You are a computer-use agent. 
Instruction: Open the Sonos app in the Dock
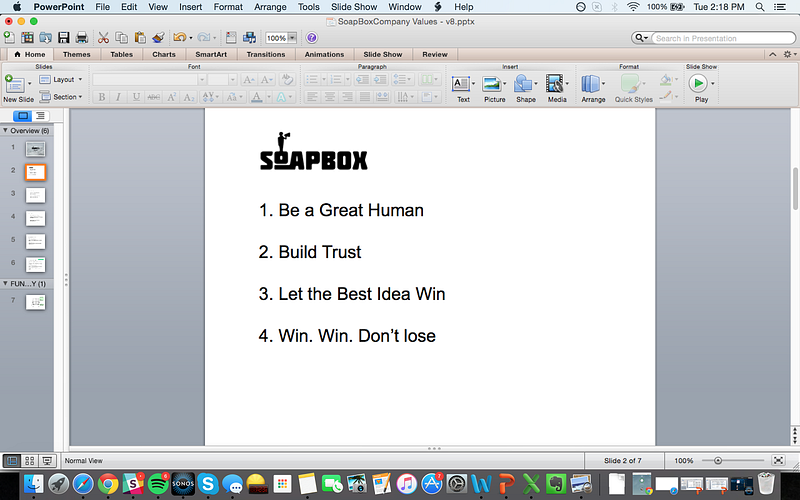(183, 484)
